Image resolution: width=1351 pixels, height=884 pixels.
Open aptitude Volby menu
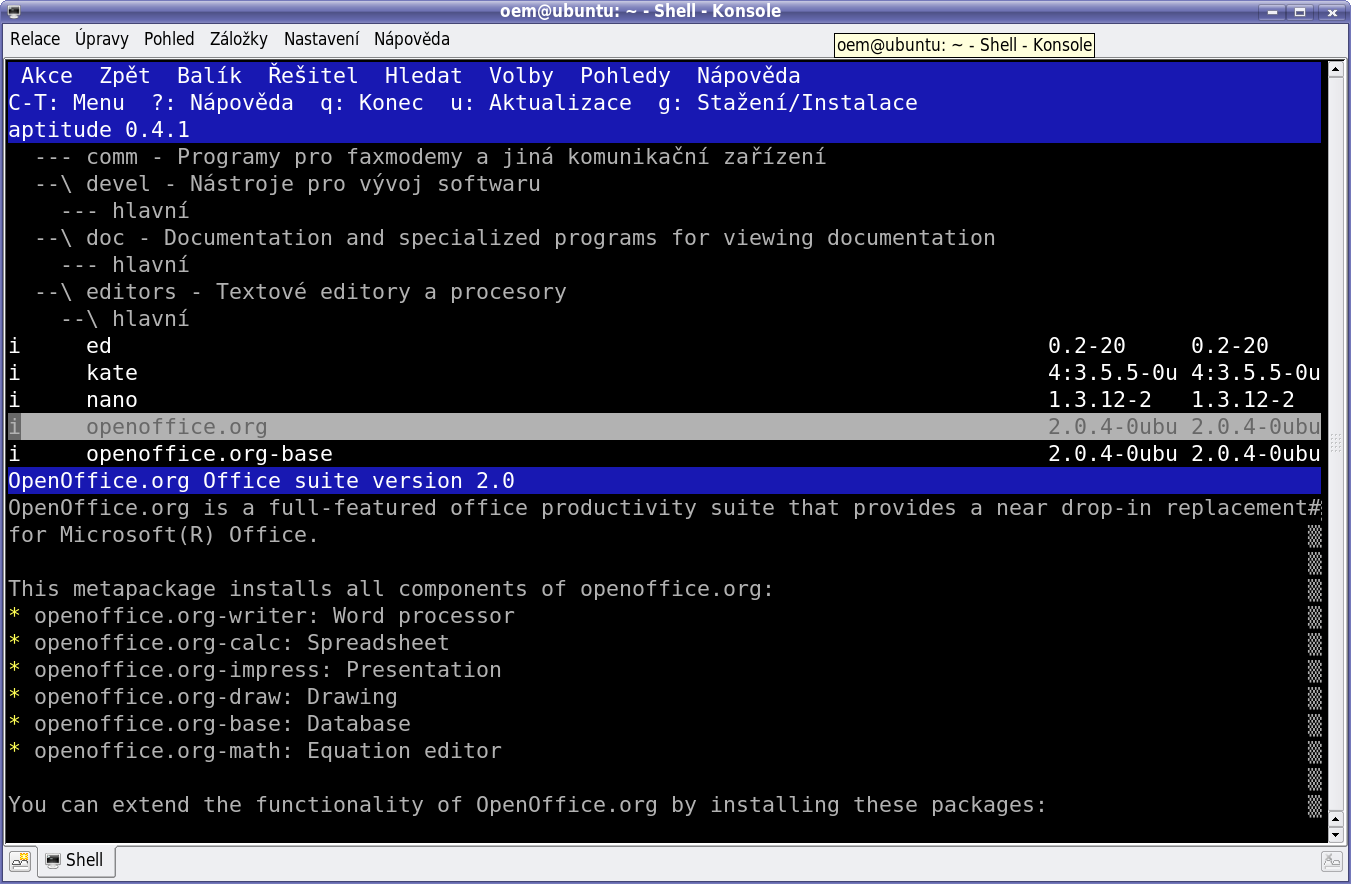pos(521,76)
